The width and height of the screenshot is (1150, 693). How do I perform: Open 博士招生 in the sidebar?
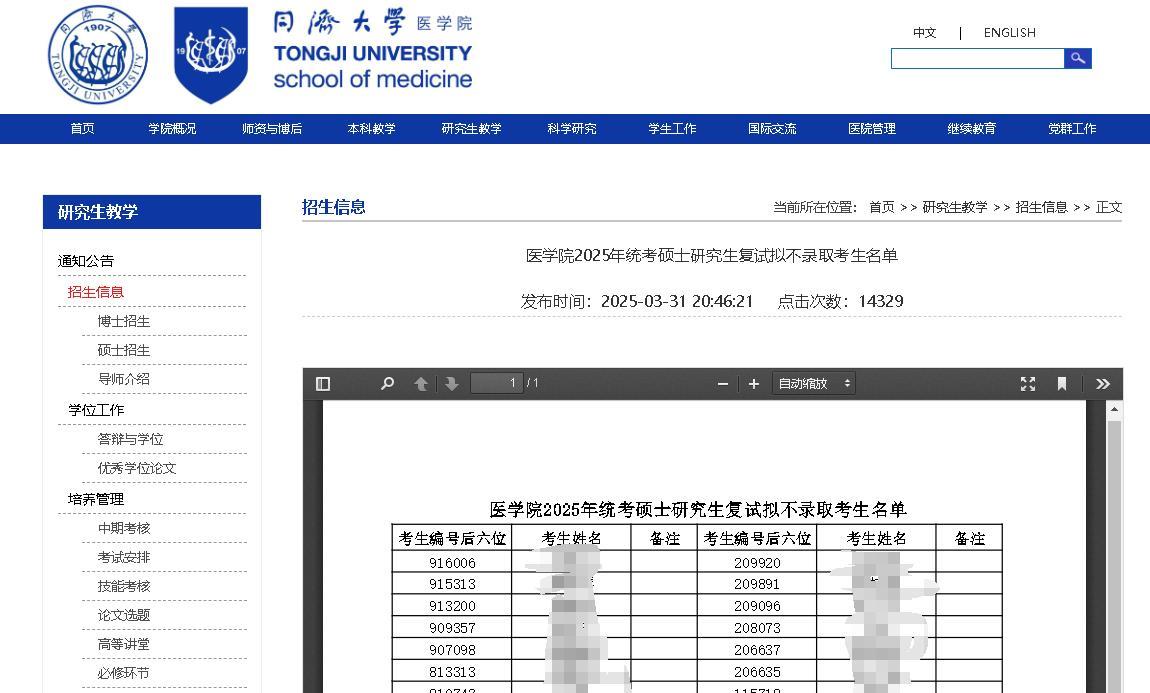coord(123,321)
